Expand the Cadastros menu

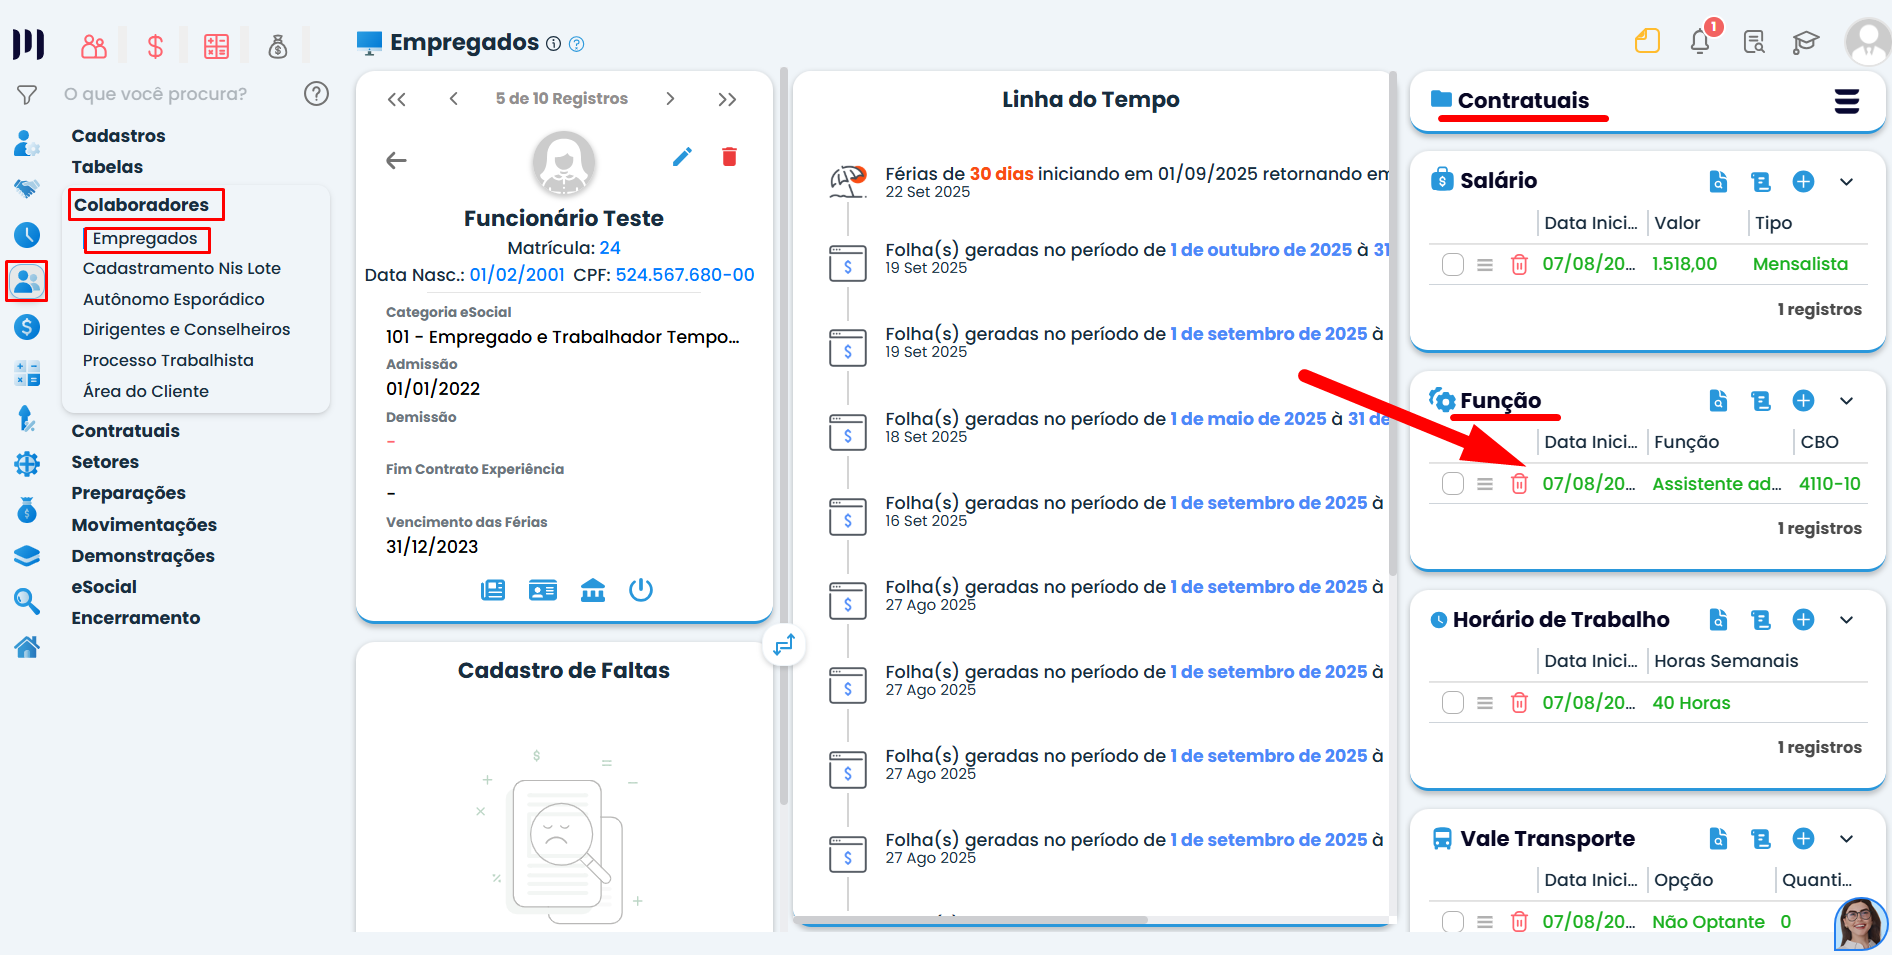(118, 136)
